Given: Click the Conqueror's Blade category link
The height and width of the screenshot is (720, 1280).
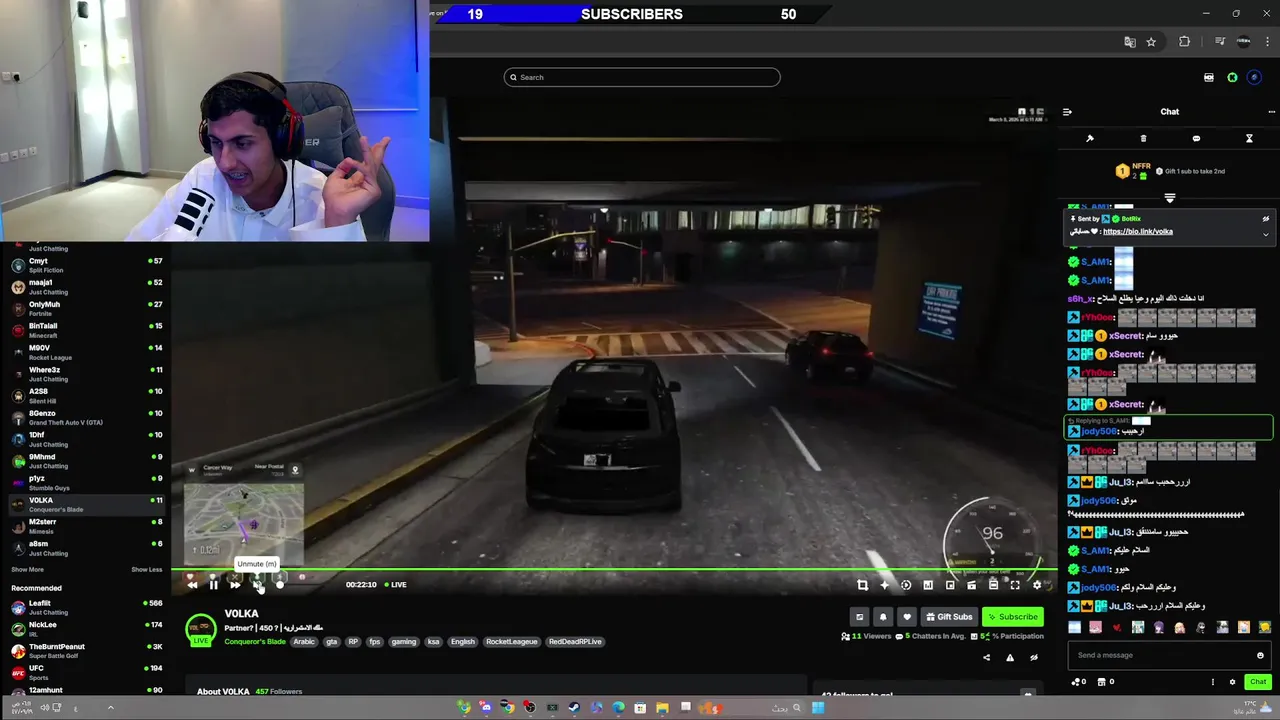Looking at the screenshot, I should coord(254,641).
